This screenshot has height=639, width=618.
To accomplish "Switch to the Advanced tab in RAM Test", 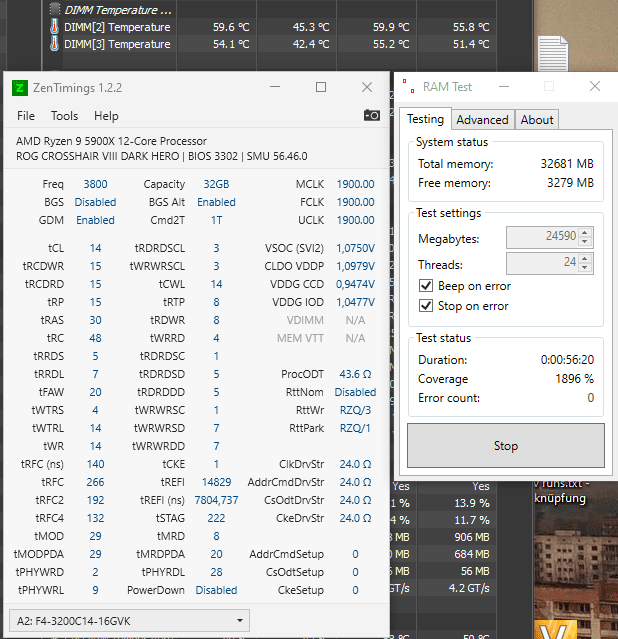I will click(482, 120).
